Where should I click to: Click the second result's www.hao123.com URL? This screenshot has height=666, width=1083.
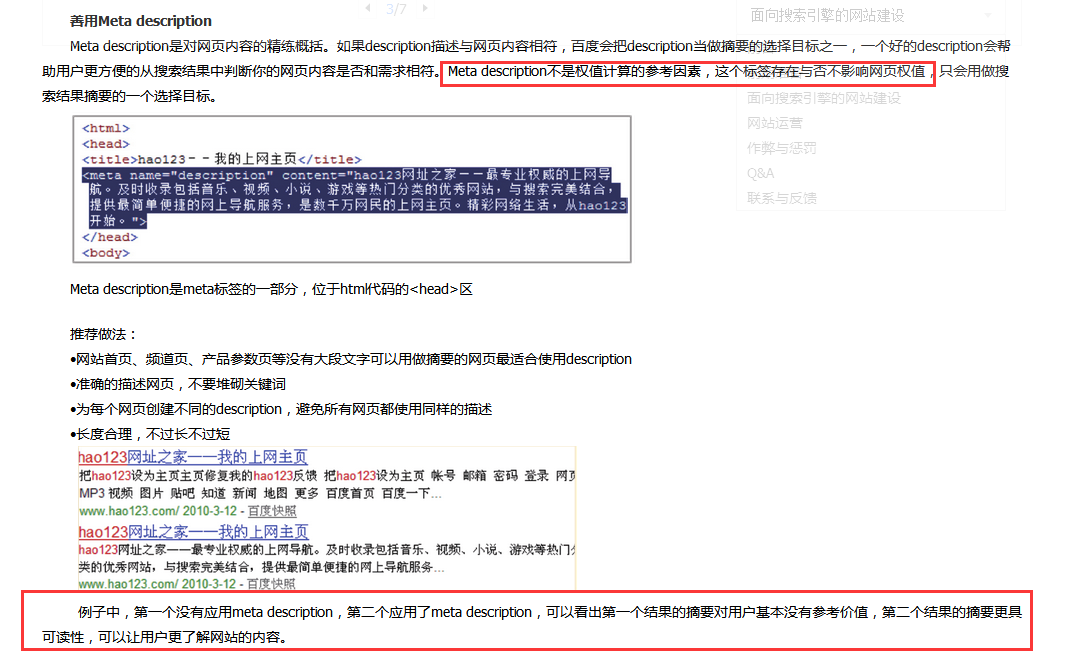tap(128, 583)
